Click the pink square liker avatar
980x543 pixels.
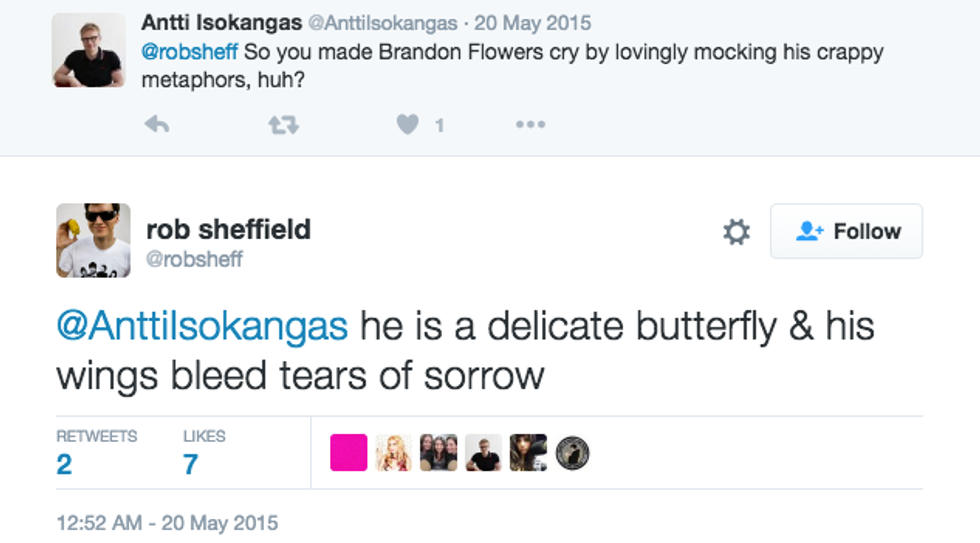[x=349, y=453]
